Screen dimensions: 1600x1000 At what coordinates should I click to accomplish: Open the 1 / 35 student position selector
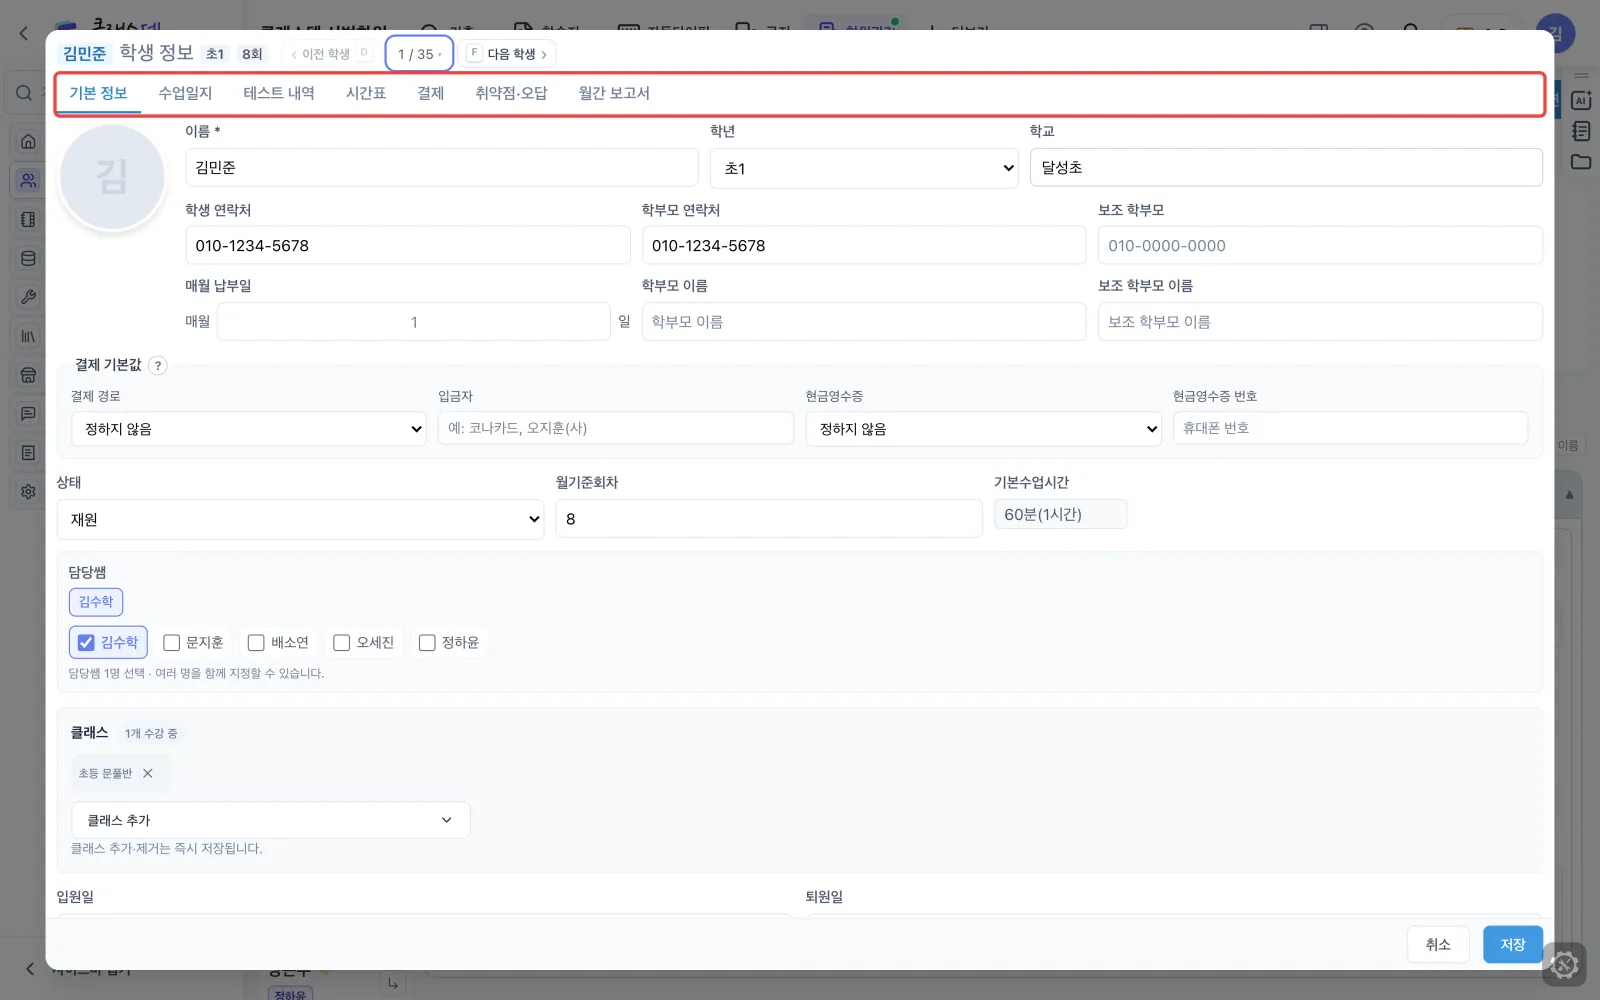419,54
